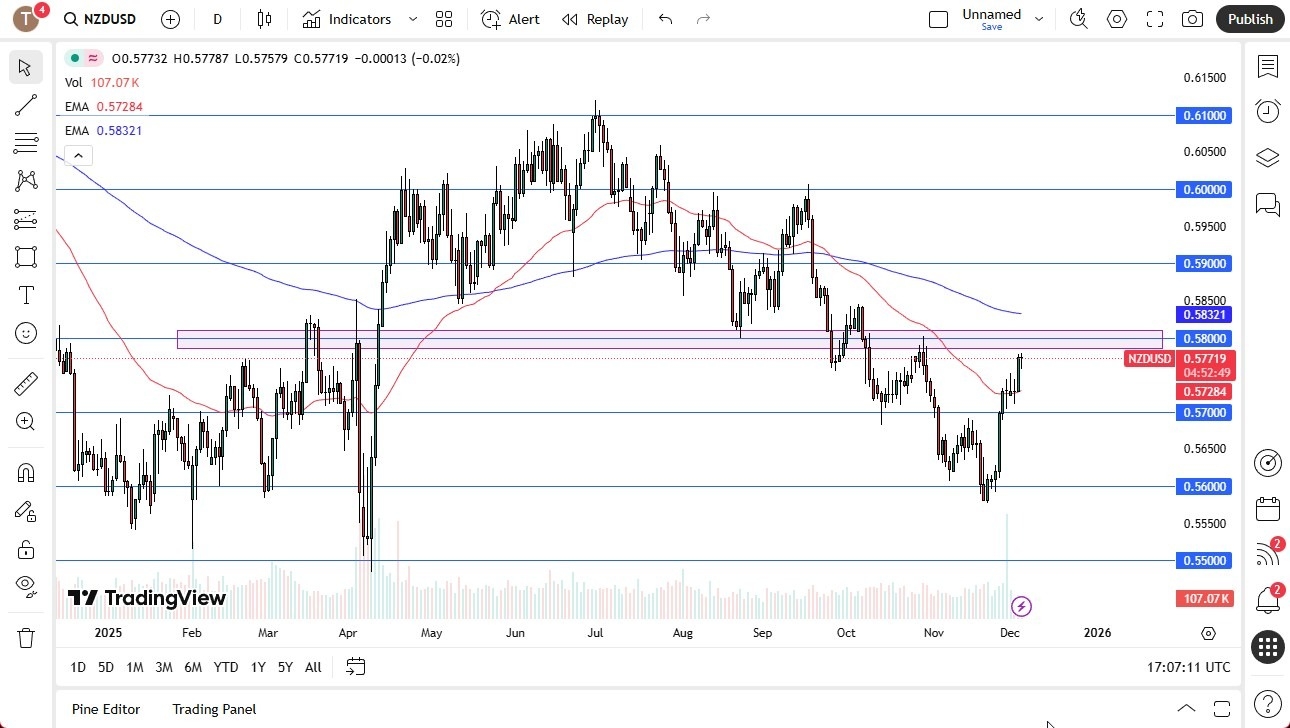Take a chart snapshot with the camera icon
The width and height of the screenshot is (1290, 728).
click(1192, 19)
